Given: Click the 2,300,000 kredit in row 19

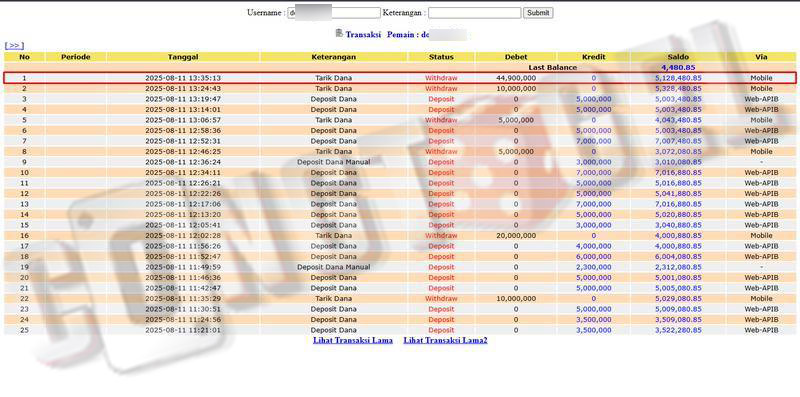Looking at the screenshot, I should tap(593, 267).
